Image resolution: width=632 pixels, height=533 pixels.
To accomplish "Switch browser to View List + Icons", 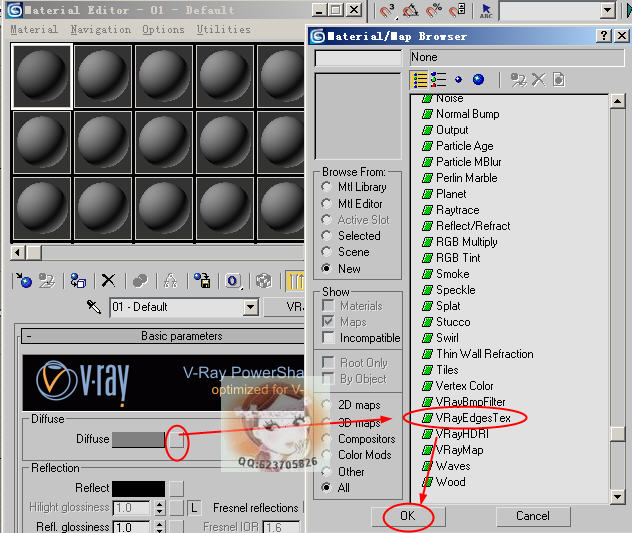I will coord(438,79).
